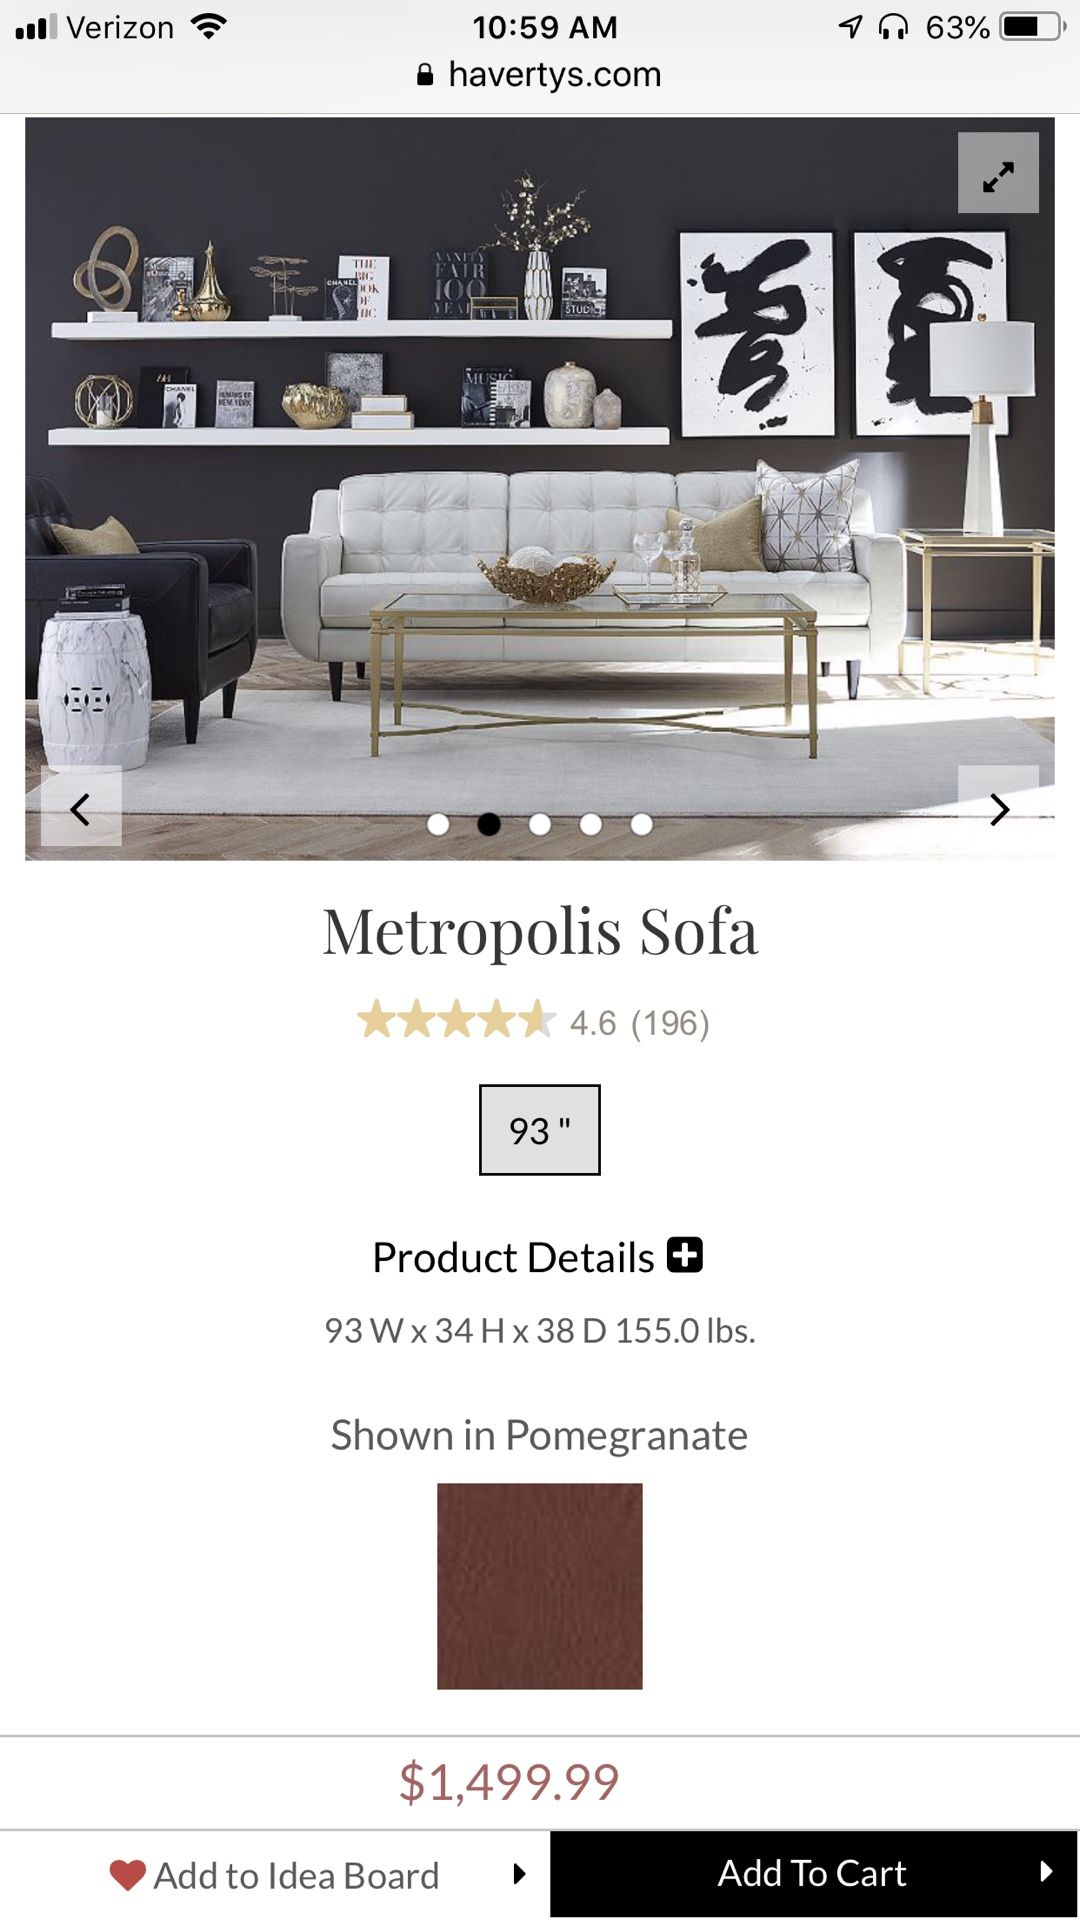Select the filled second carousel dot
Viewport: 1080px width, 1920px height.
click(489, 822)
